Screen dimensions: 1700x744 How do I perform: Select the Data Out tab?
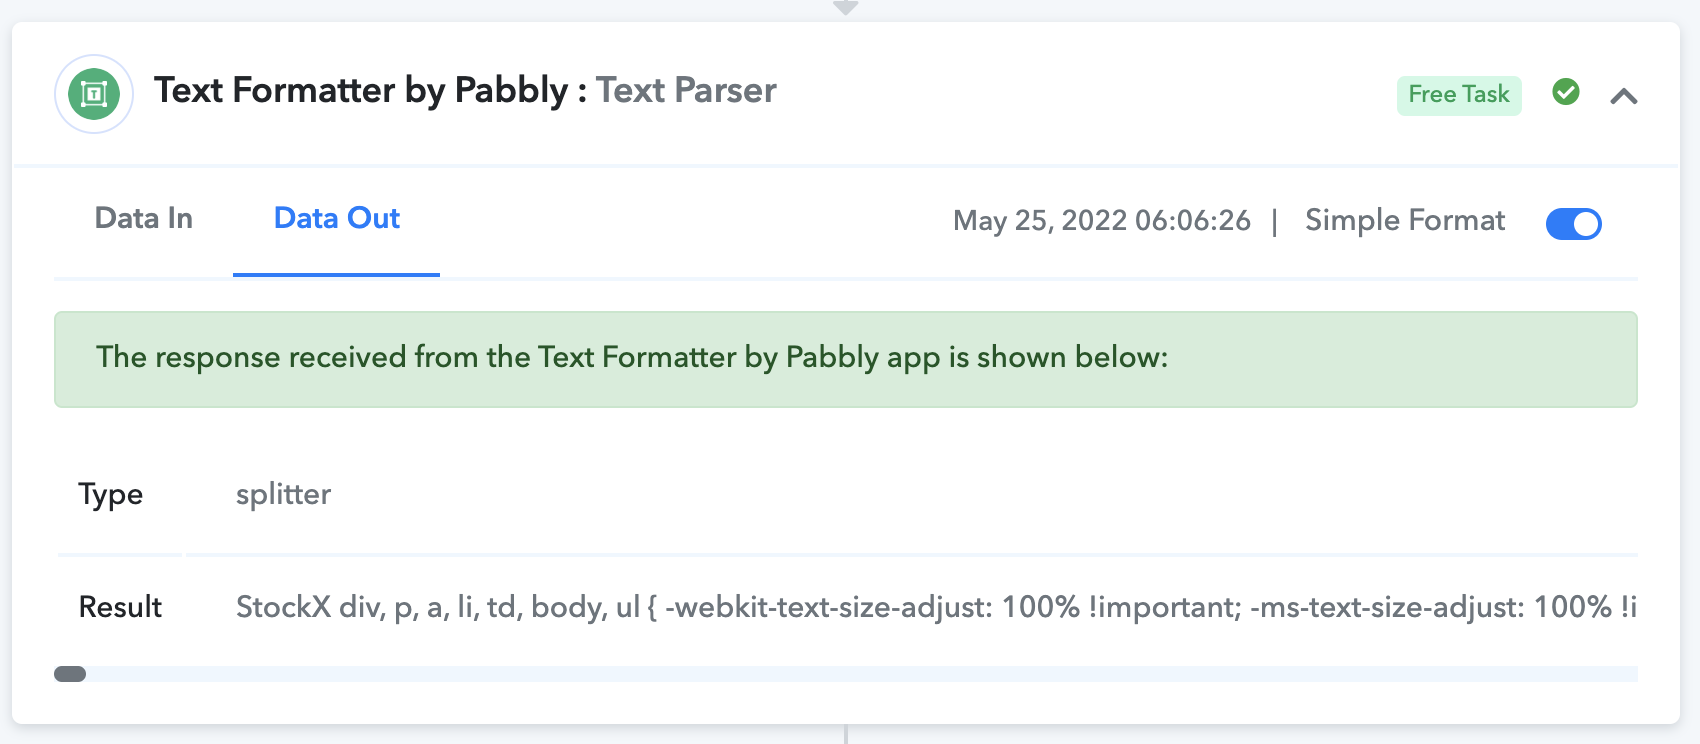[x=337, y=218]
